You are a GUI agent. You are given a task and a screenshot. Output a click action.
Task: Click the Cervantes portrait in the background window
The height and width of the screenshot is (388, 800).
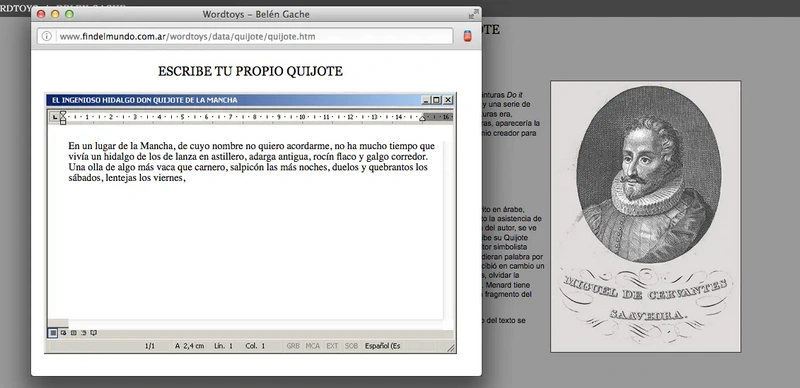[x=645, y=216]
